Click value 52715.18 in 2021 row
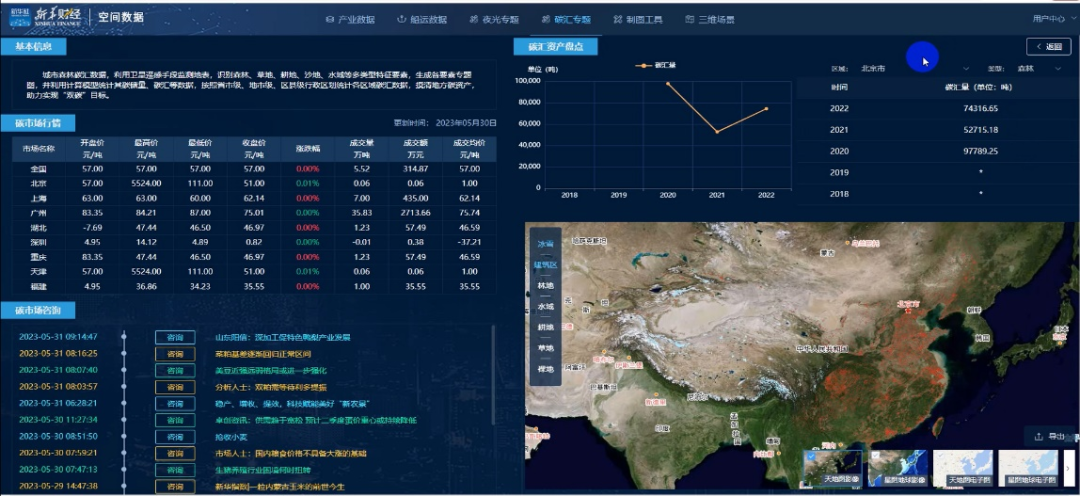1080x496 pixels. (981, 130)
